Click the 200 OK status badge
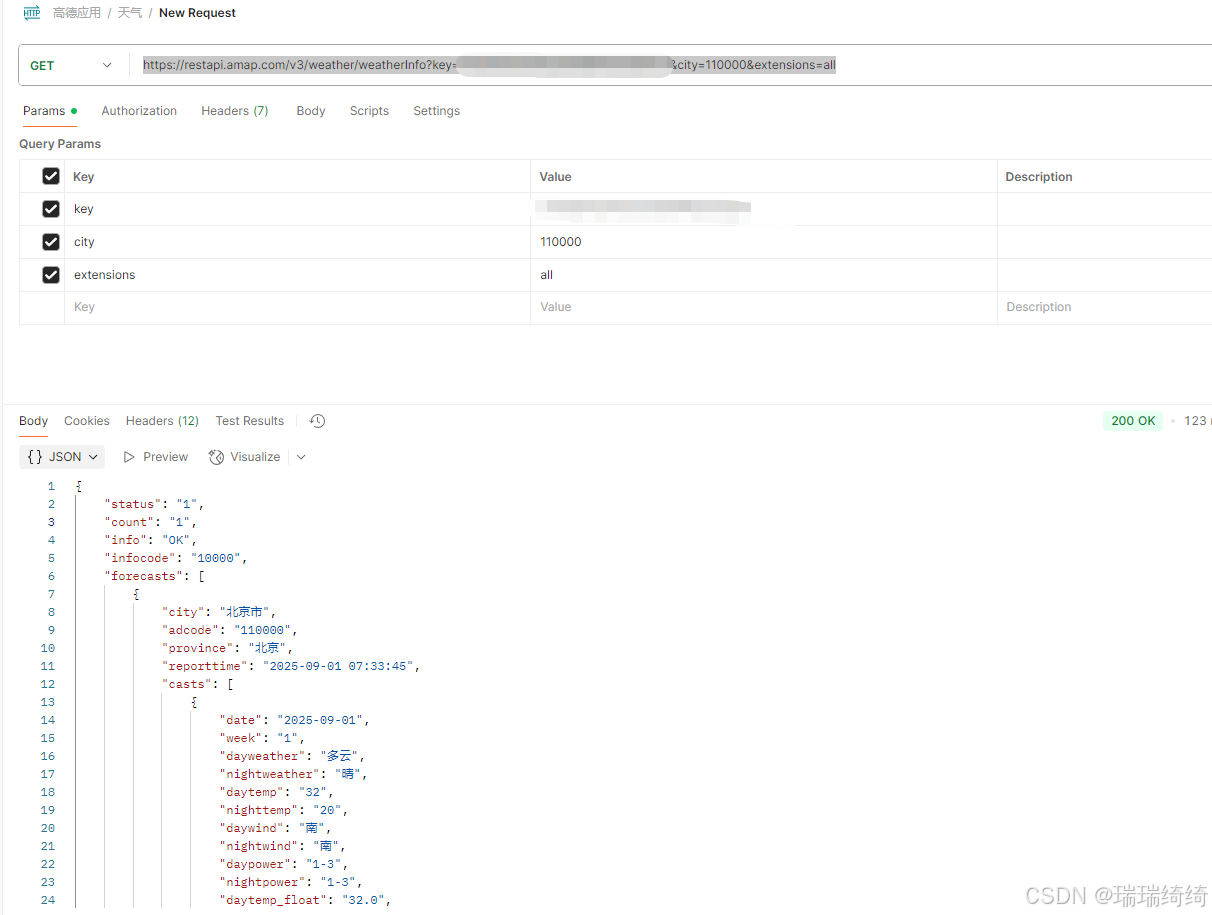The image size is (1212, 915). 1133,421
